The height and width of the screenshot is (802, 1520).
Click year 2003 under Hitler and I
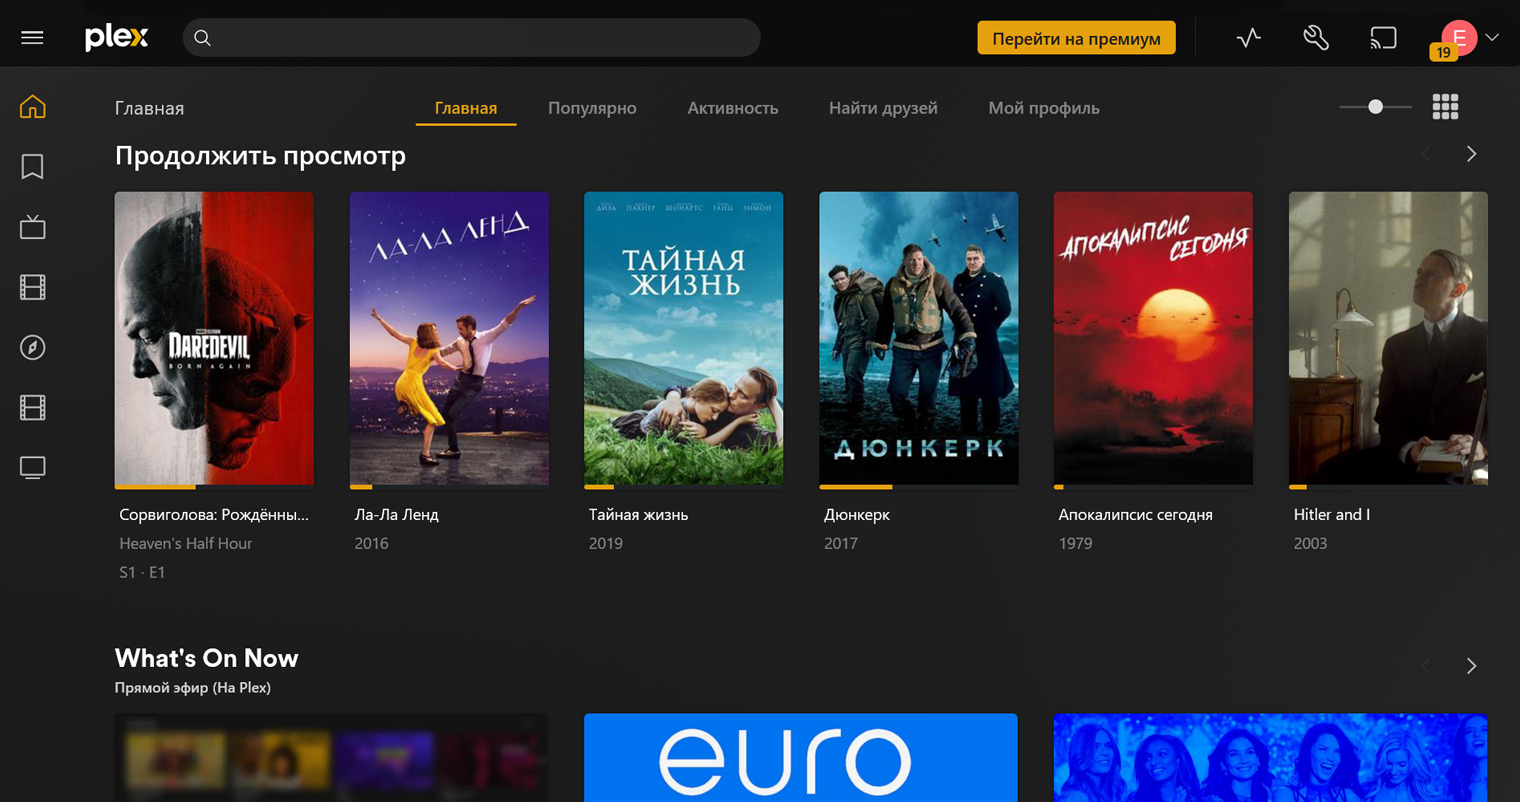(1310, 544)
